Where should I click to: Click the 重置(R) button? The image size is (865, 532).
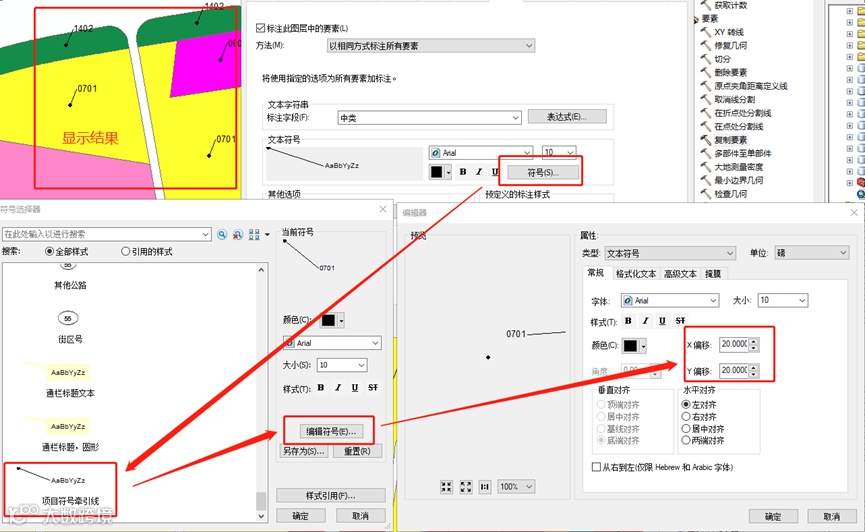pyautogui.click(x=357, y=451)
